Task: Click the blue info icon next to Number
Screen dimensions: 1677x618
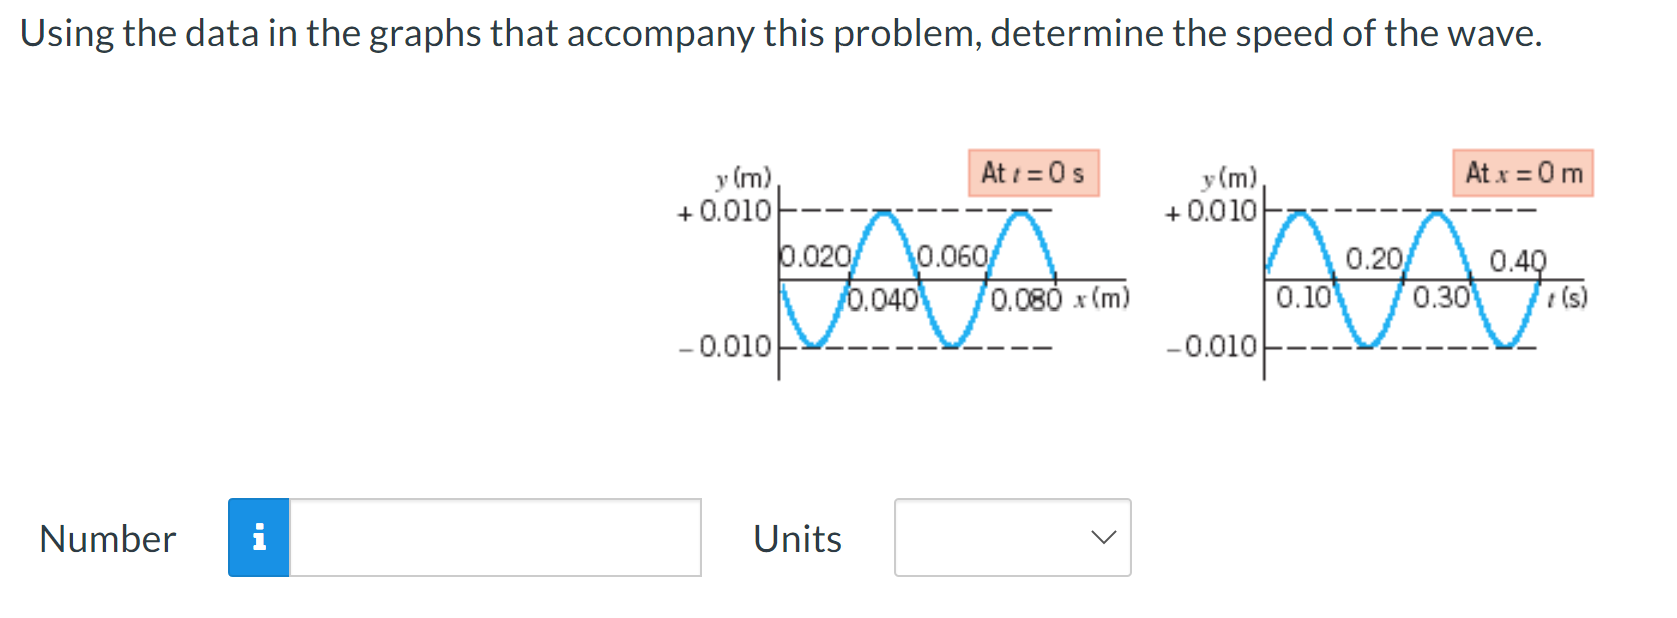Action: (261, 539)
